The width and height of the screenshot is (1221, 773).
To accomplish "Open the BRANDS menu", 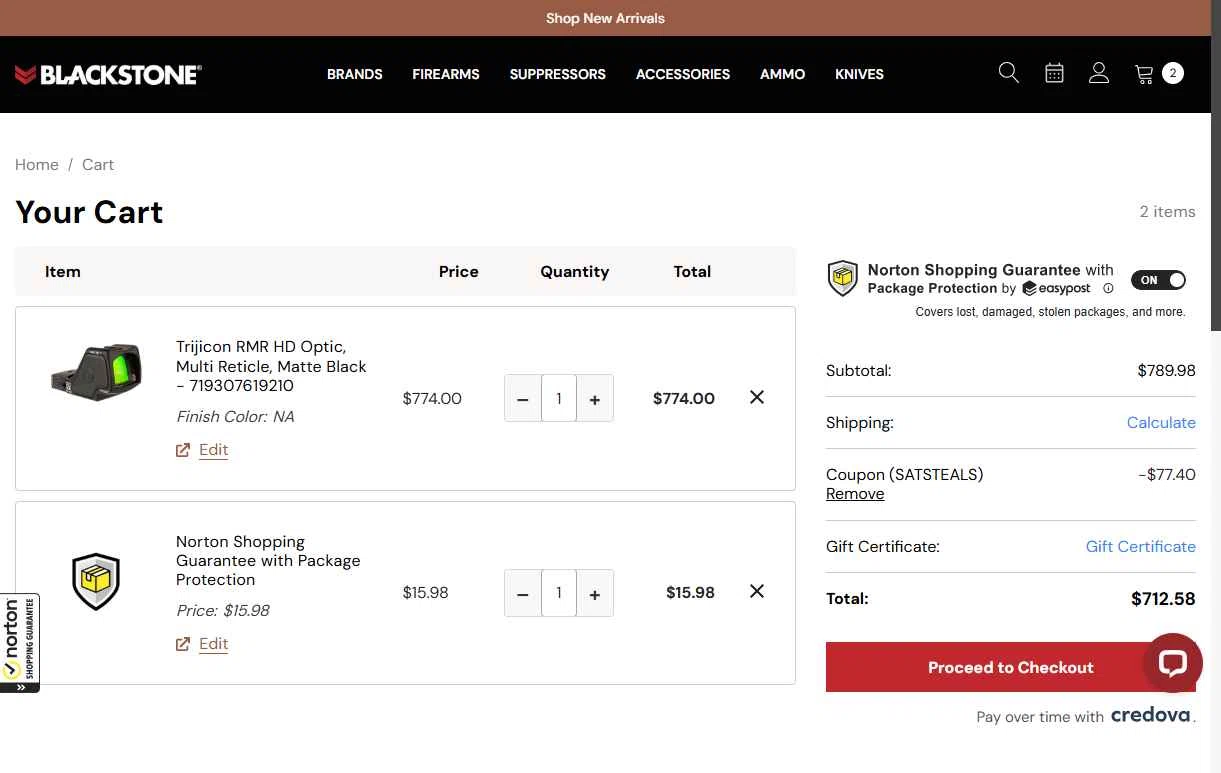I will (355, 74).
